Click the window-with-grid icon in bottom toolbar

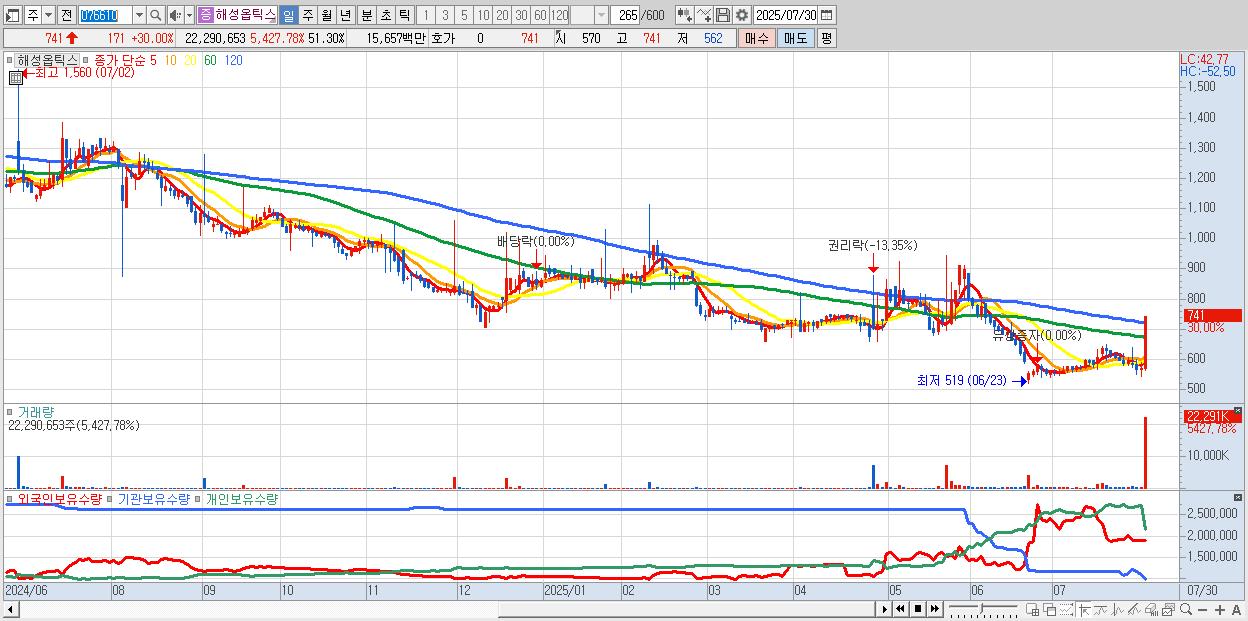(x=1032, y=609)
